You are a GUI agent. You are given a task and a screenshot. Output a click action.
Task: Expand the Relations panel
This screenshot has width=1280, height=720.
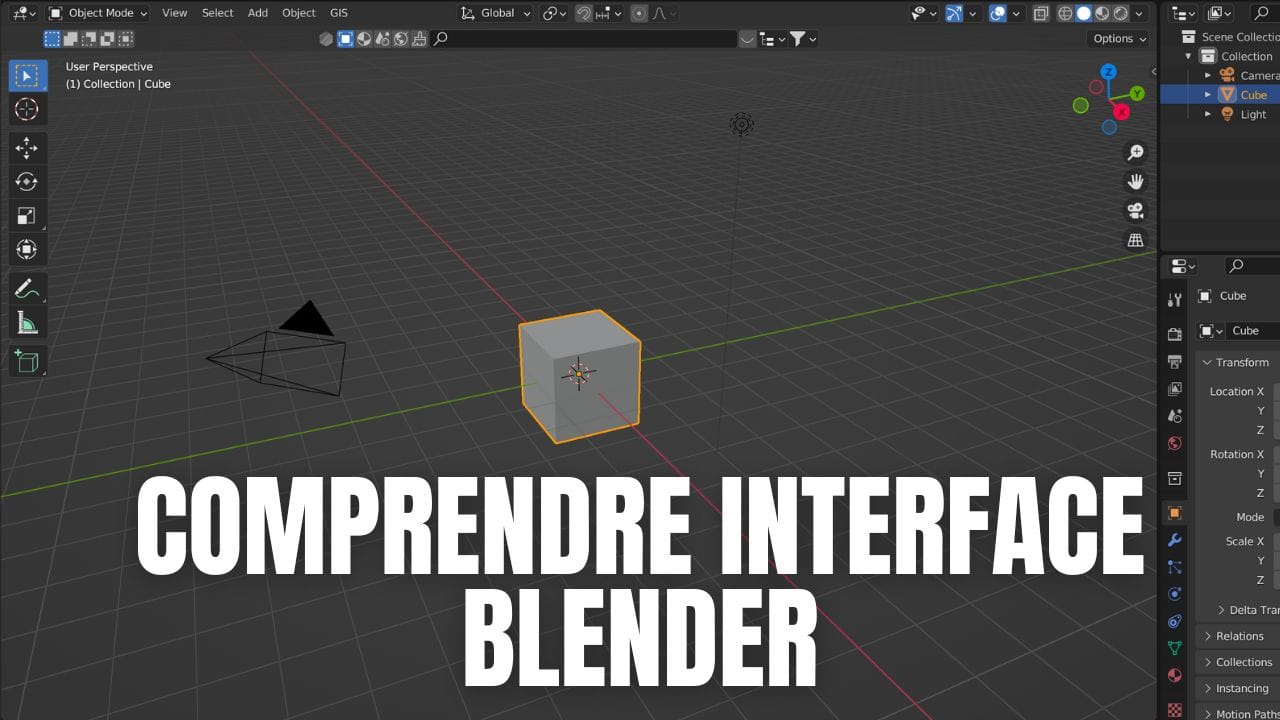click(1207, 636)
